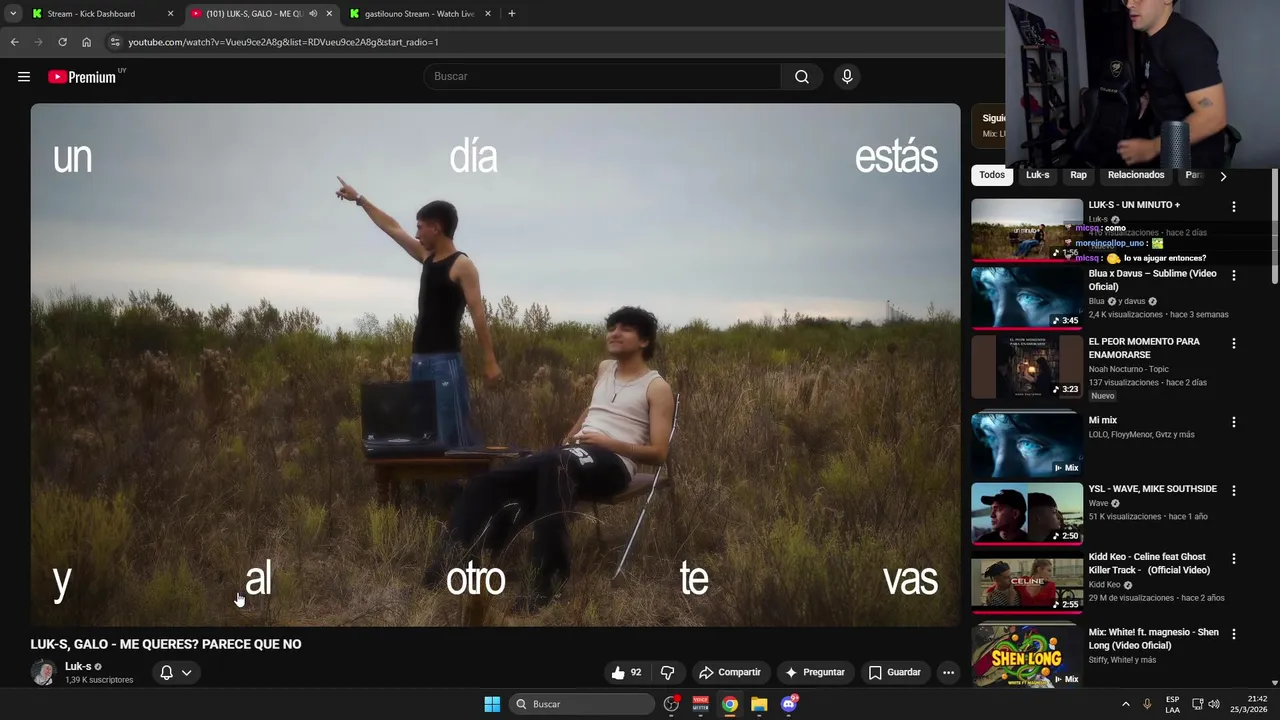The height and width of the screenshot is (720, 1280).
Task: Switch the ESP LAA input language
Action: pos(1173,704)
